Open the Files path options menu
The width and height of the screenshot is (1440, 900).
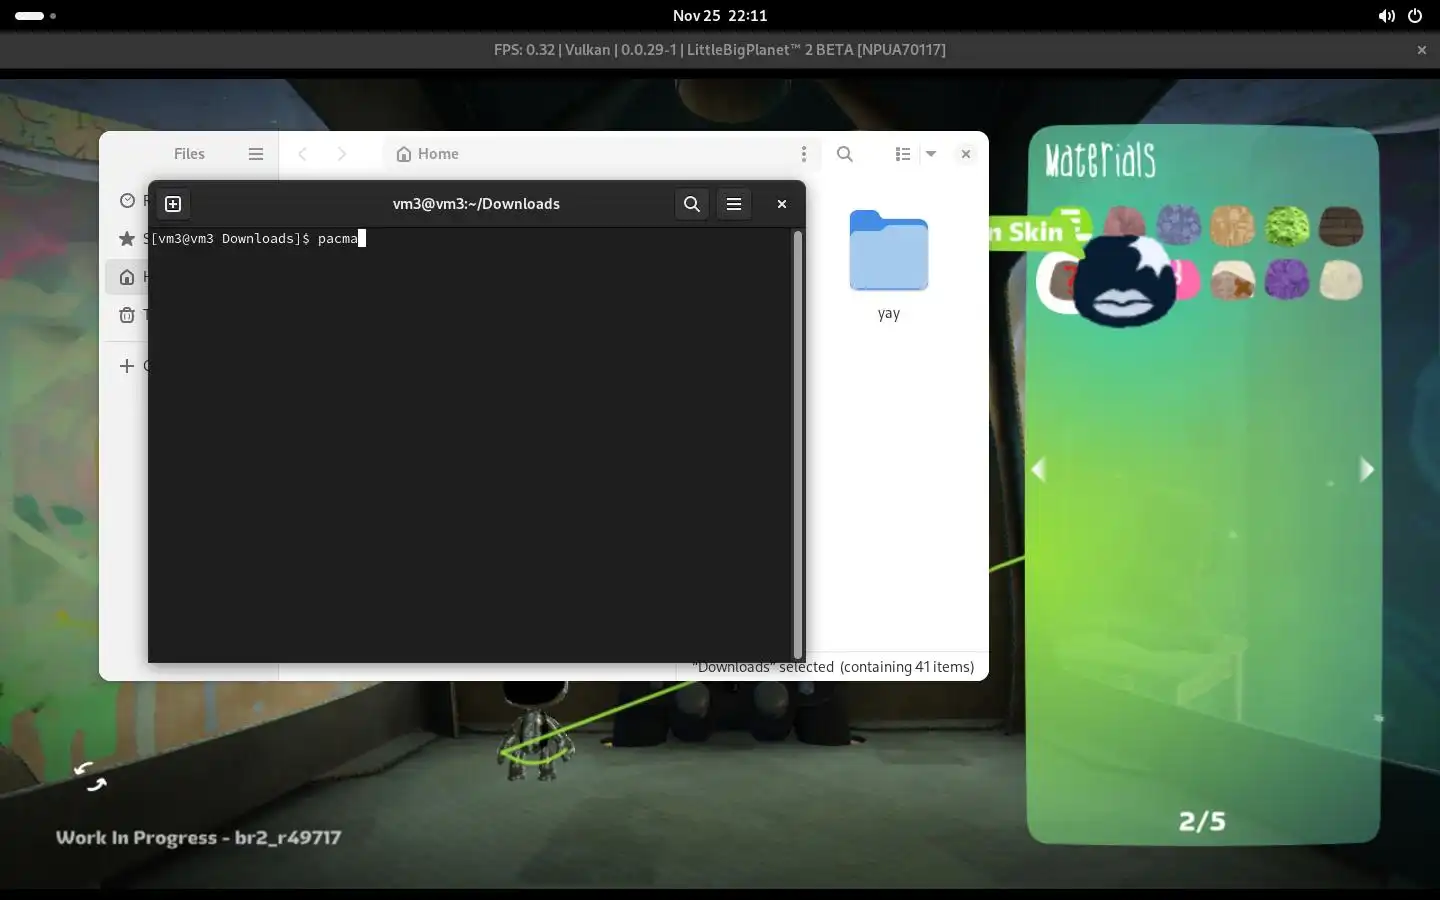(x=803, y=154)
